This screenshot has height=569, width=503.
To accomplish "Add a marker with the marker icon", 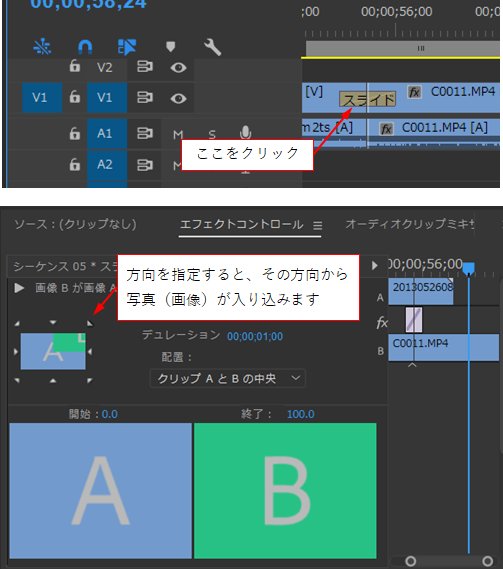I will (171, 46).
